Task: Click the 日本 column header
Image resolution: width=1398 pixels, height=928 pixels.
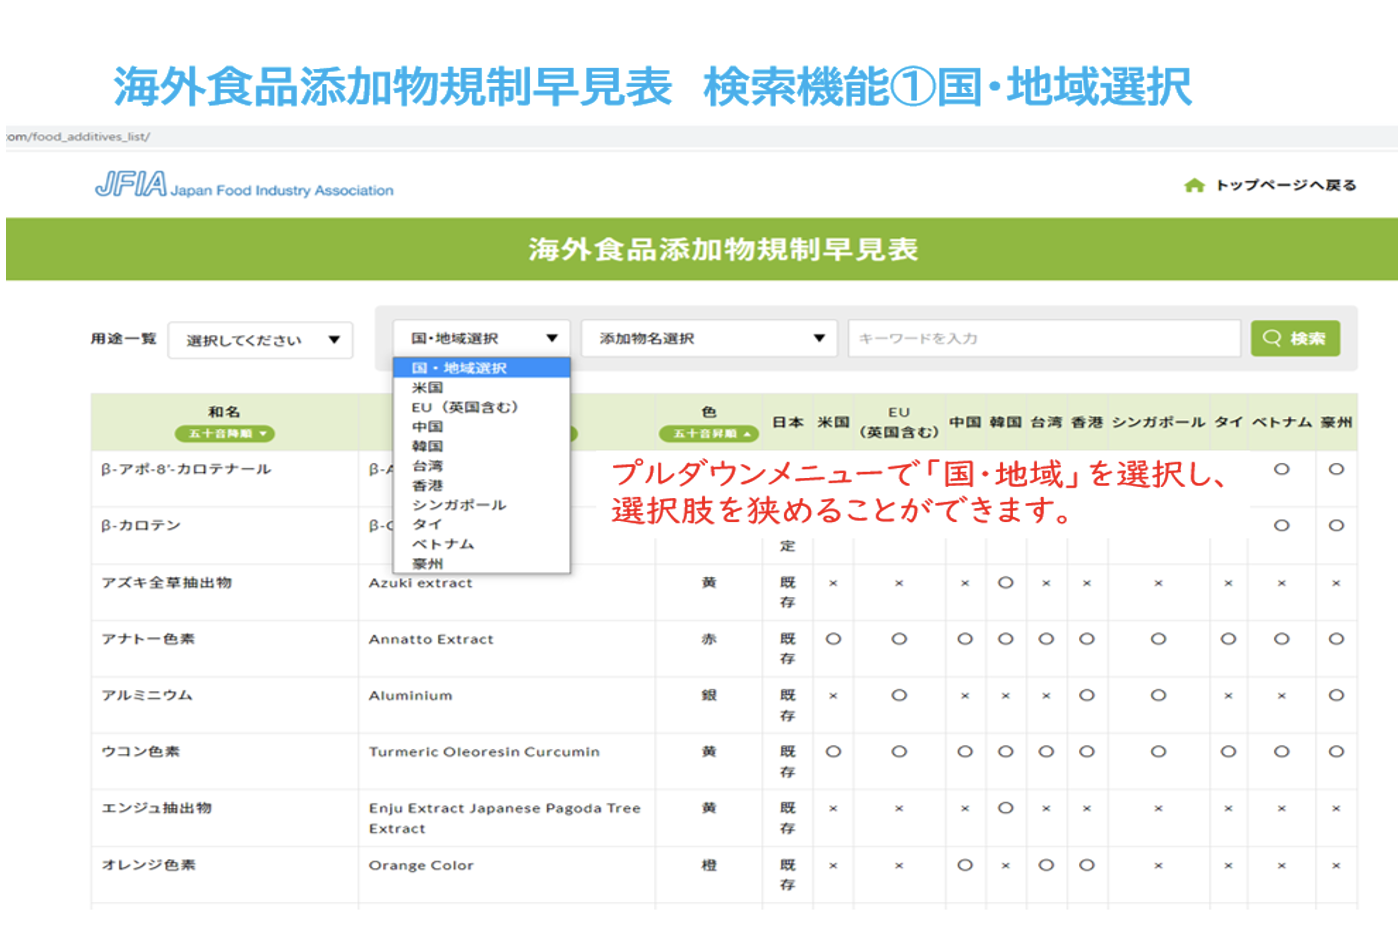Action: pyautogui.click(x=787, y=422)
